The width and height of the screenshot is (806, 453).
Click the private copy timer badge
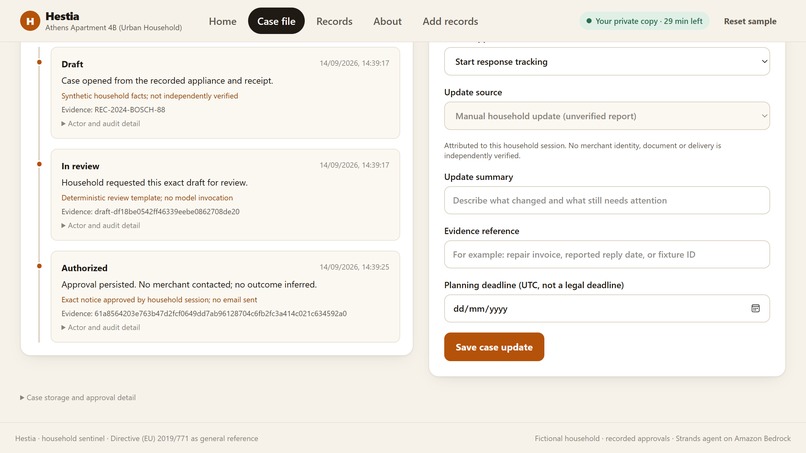point(644,21)
